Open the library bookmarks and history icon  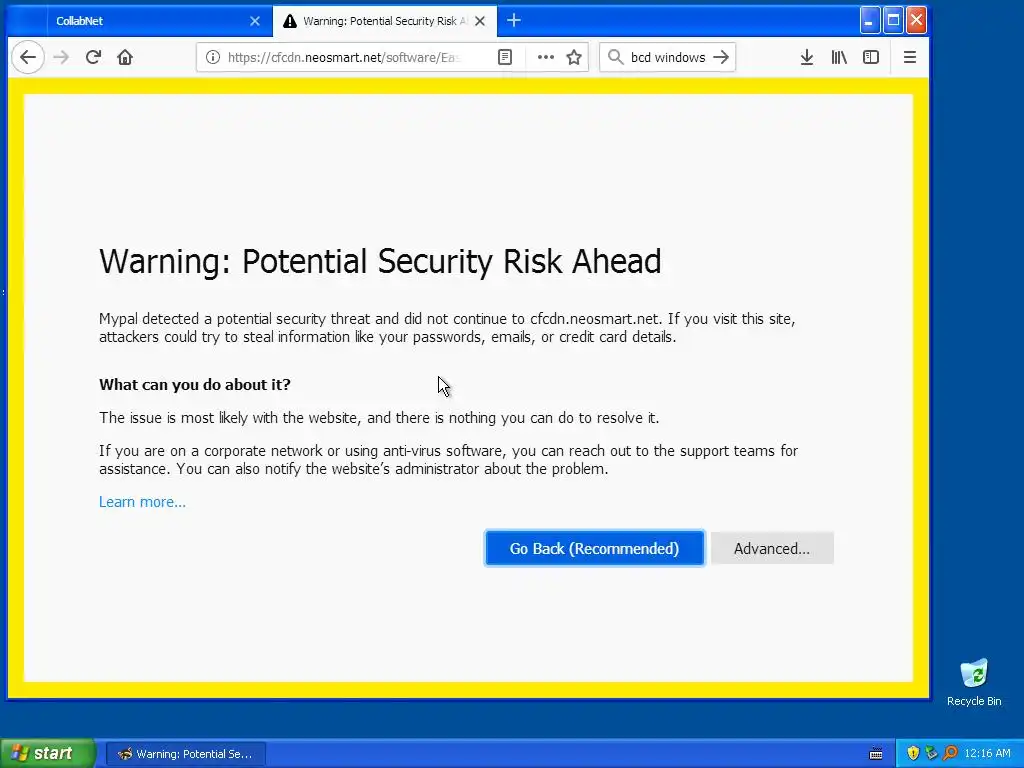click(839, 57)
